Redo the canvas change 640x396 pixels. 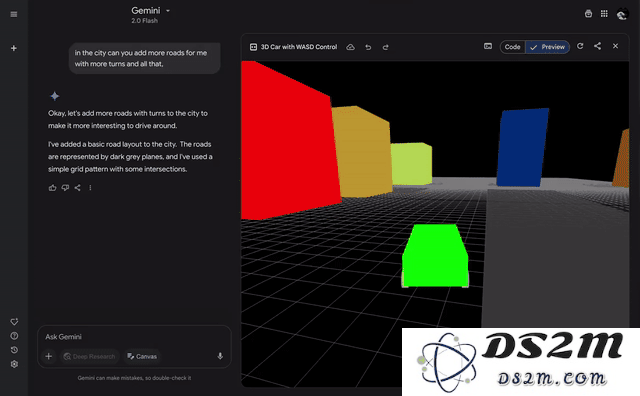pyautogui.click(x=385, y=47)
